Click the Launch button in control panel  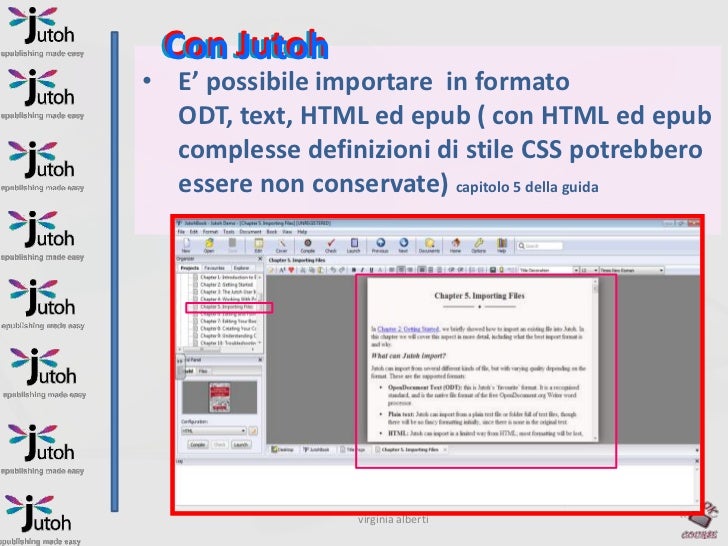pyautogui.click(x=240, y=445)
